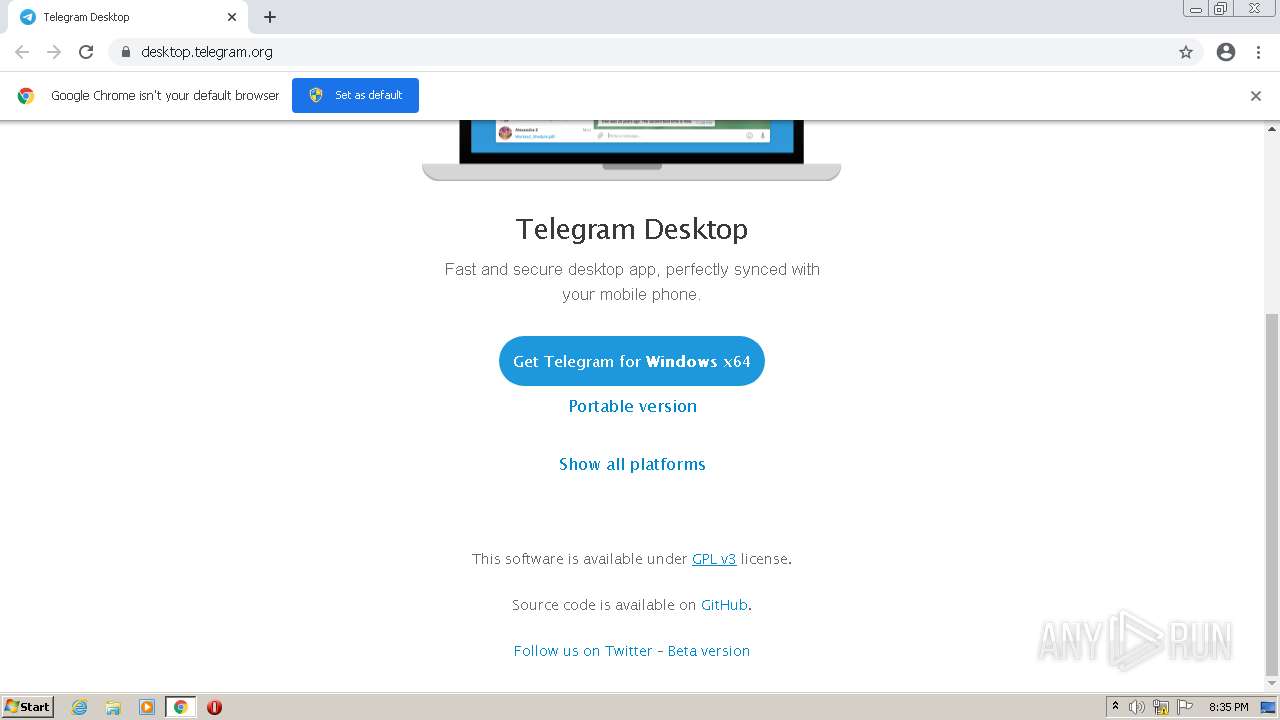Click the padlock site info icon
Screen dimensions: 1280x720
point(125,52)
